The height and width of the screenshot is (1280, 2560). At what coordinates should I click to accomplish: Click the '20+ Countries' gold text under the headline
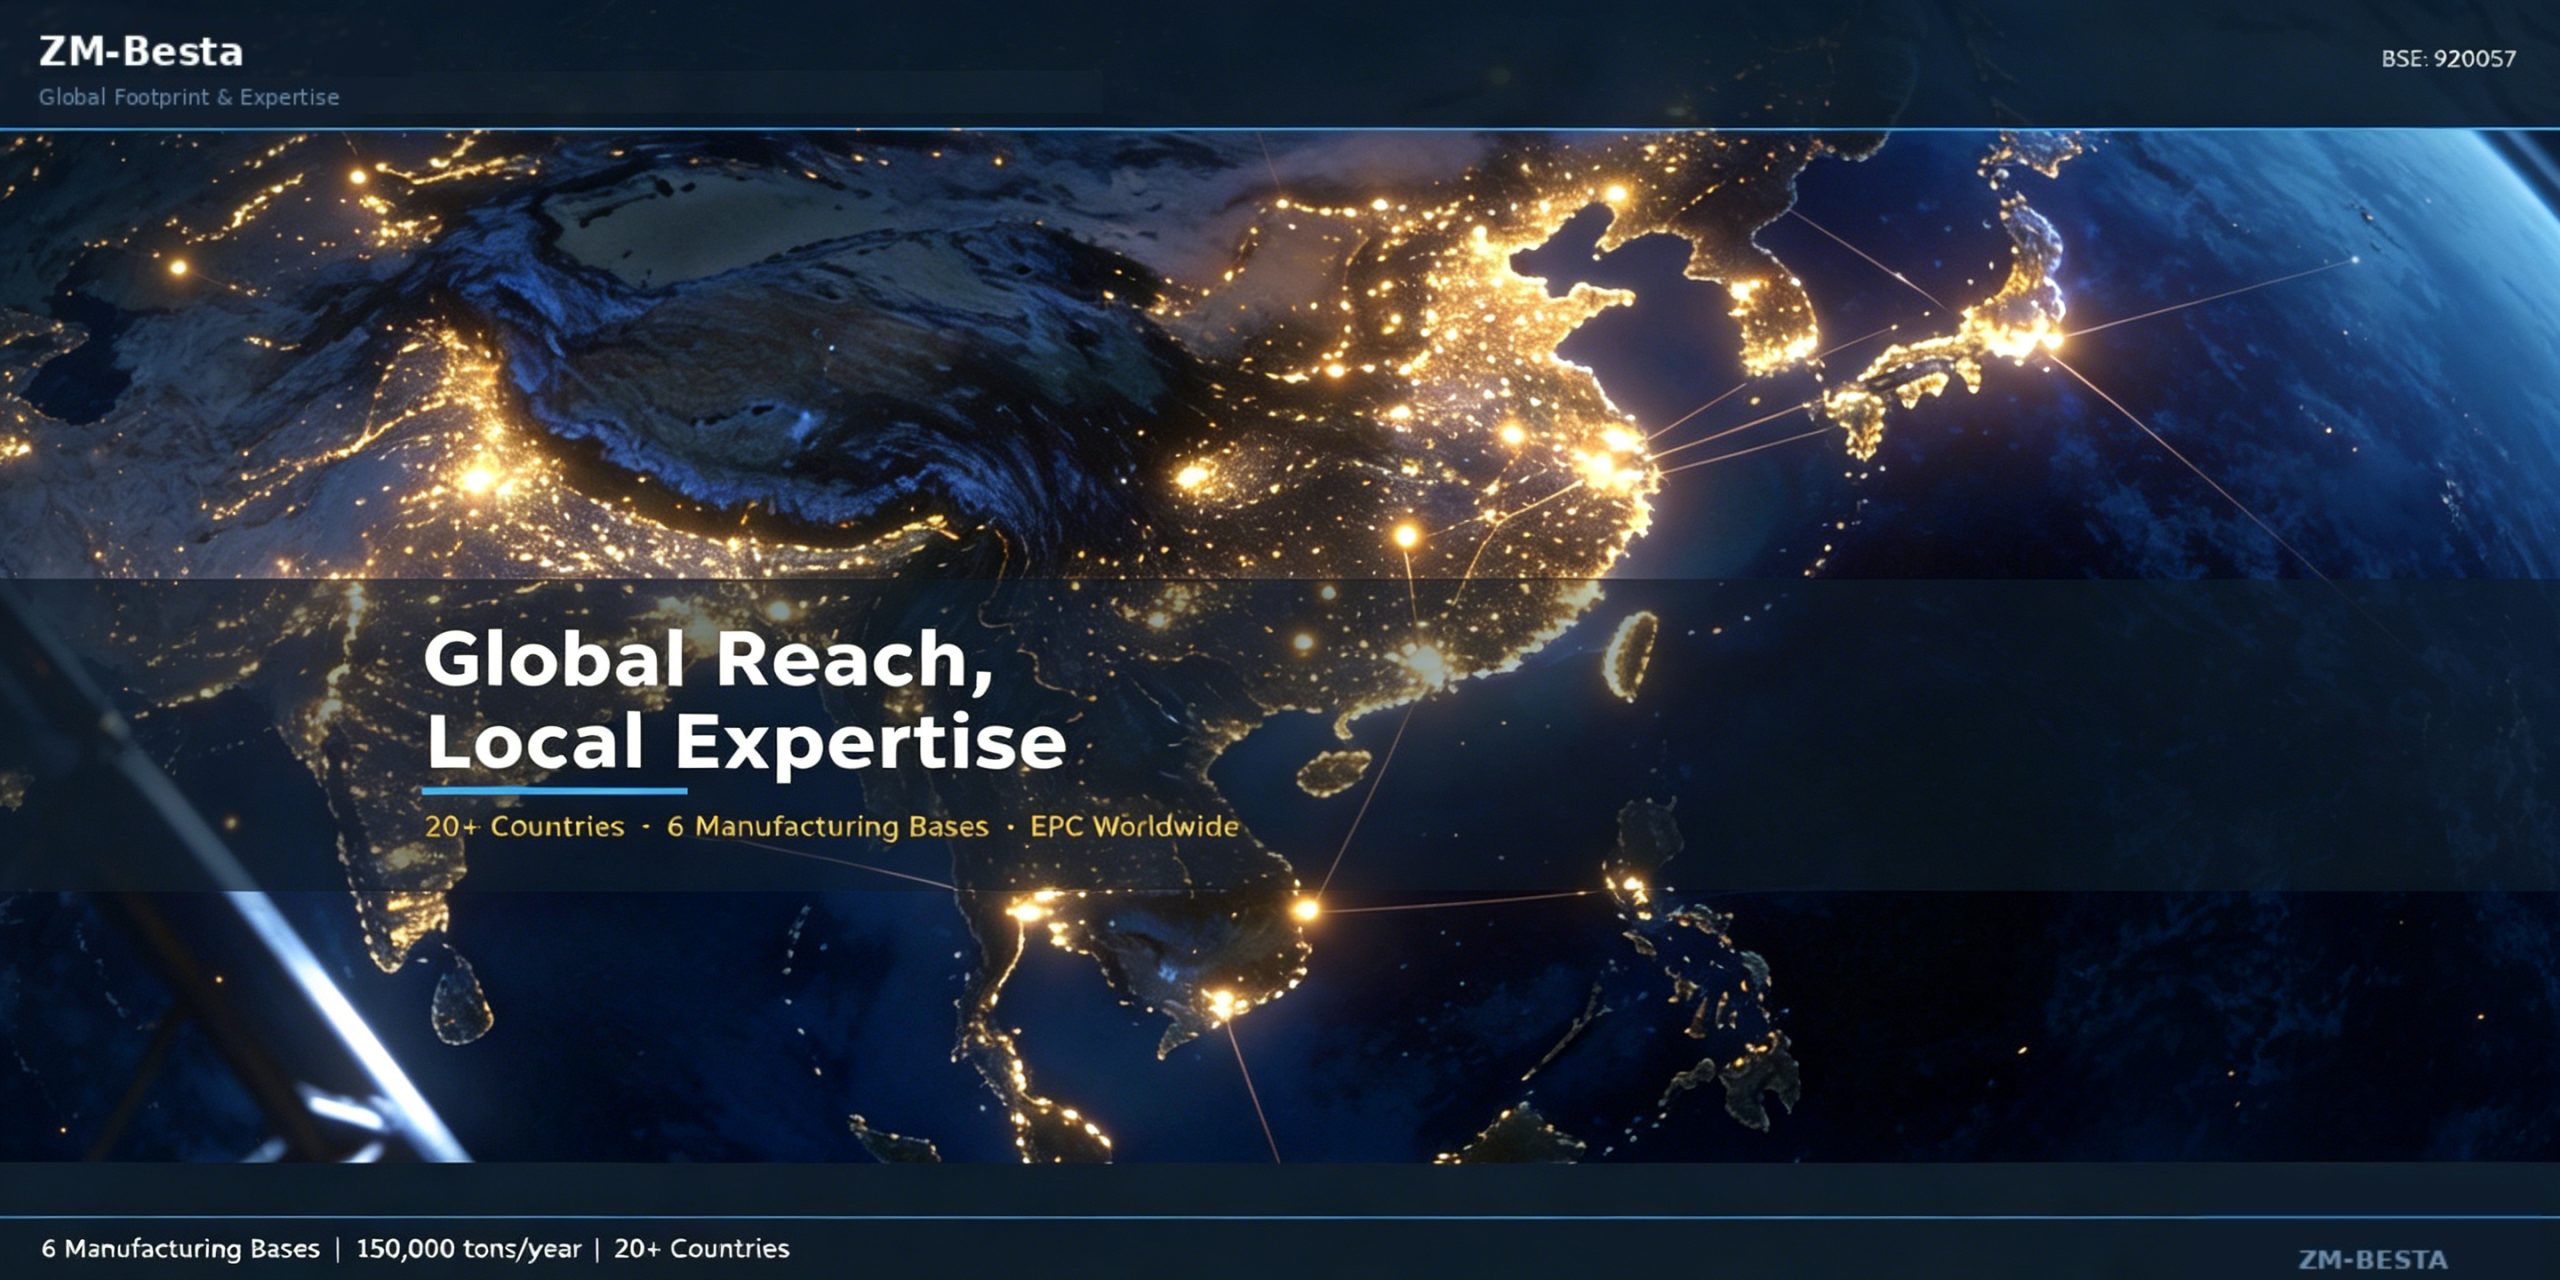[524, 827]
